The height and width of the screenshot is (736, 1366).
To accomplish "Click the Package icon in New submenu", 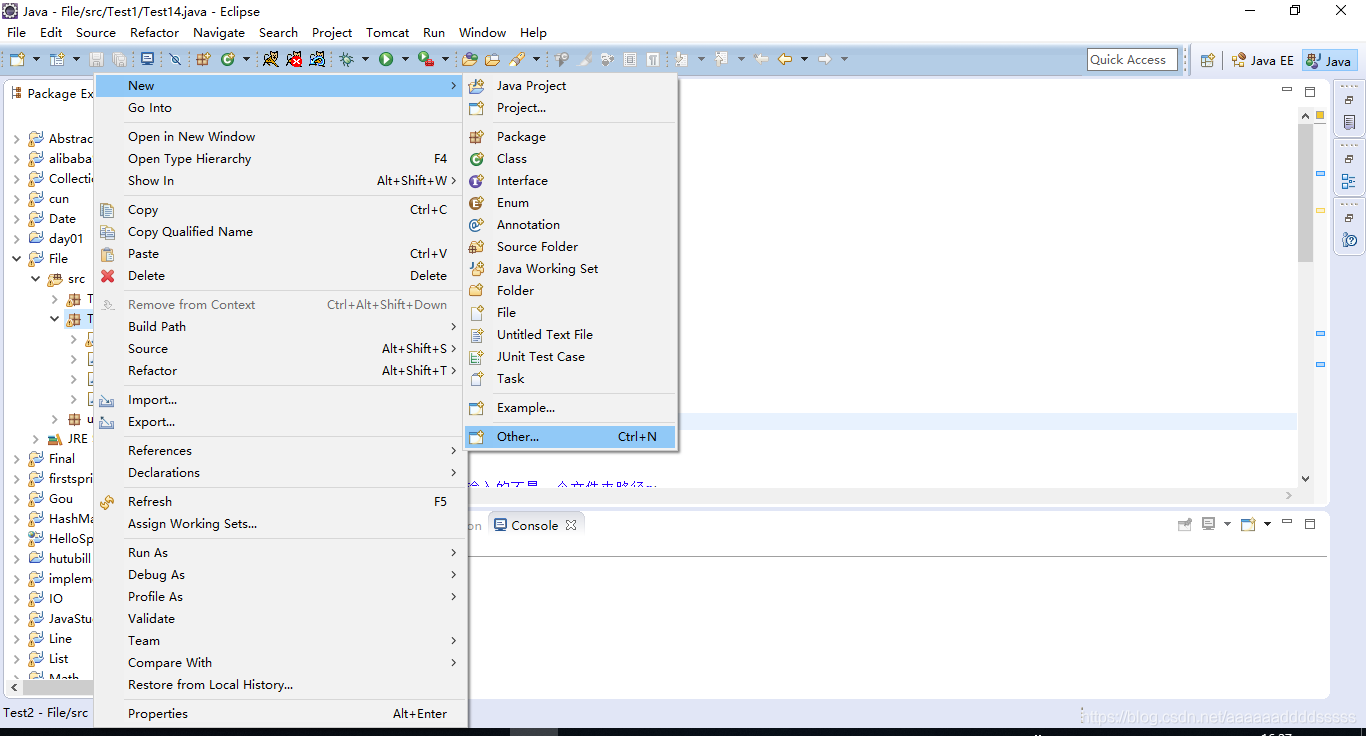I will point(477,137).
